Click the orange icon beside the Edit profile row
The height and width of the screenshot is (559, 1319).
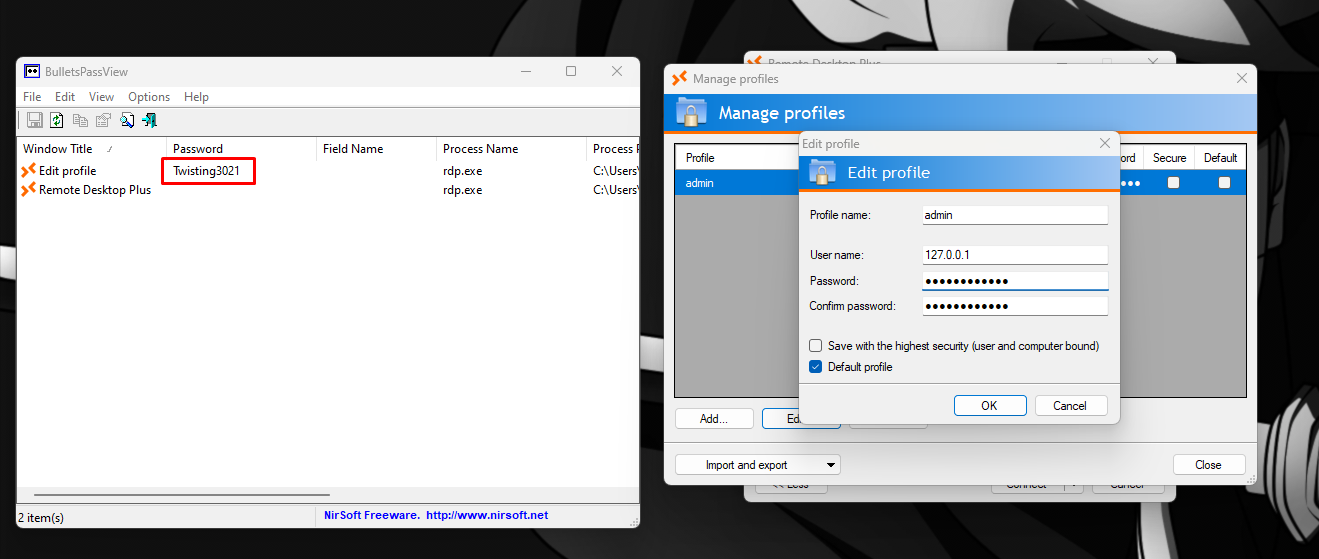[x=28, y=171]
